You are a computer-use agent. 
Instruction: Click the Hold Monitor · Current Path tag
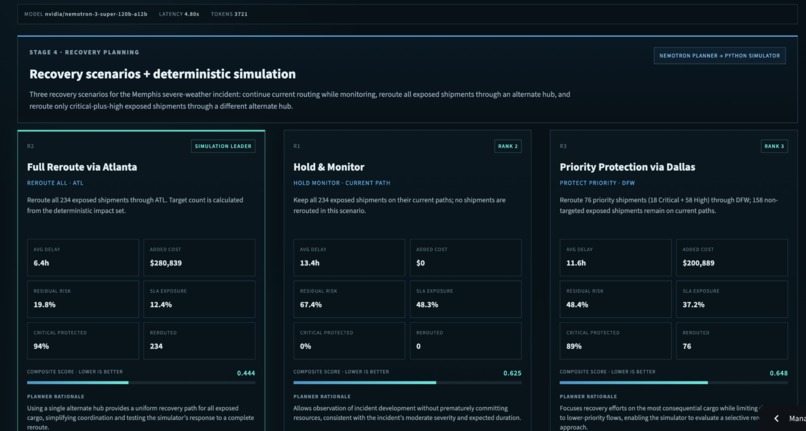342,183
